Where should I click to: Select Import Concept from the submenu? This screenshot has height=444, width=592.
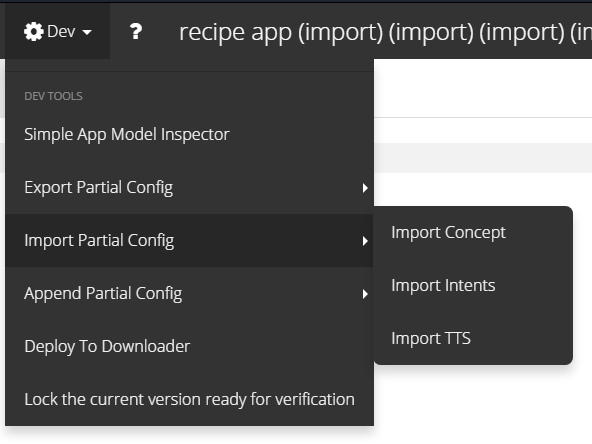point(448,233)
